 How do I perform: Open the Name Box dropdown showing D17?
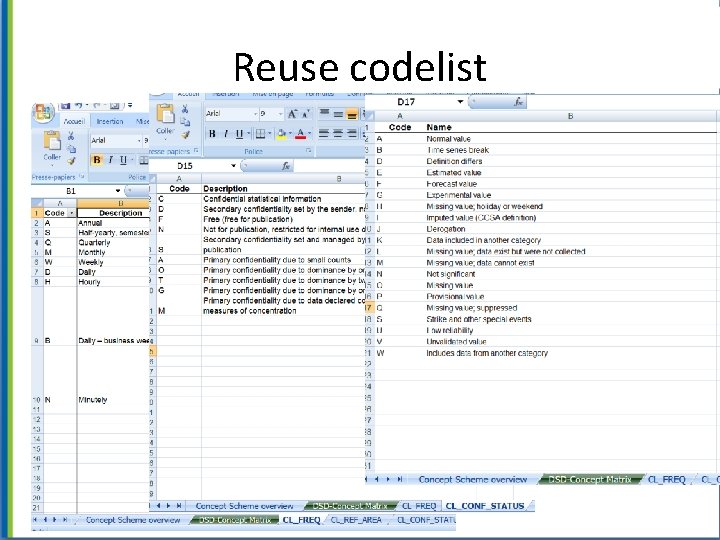click(x=460, y=102)
